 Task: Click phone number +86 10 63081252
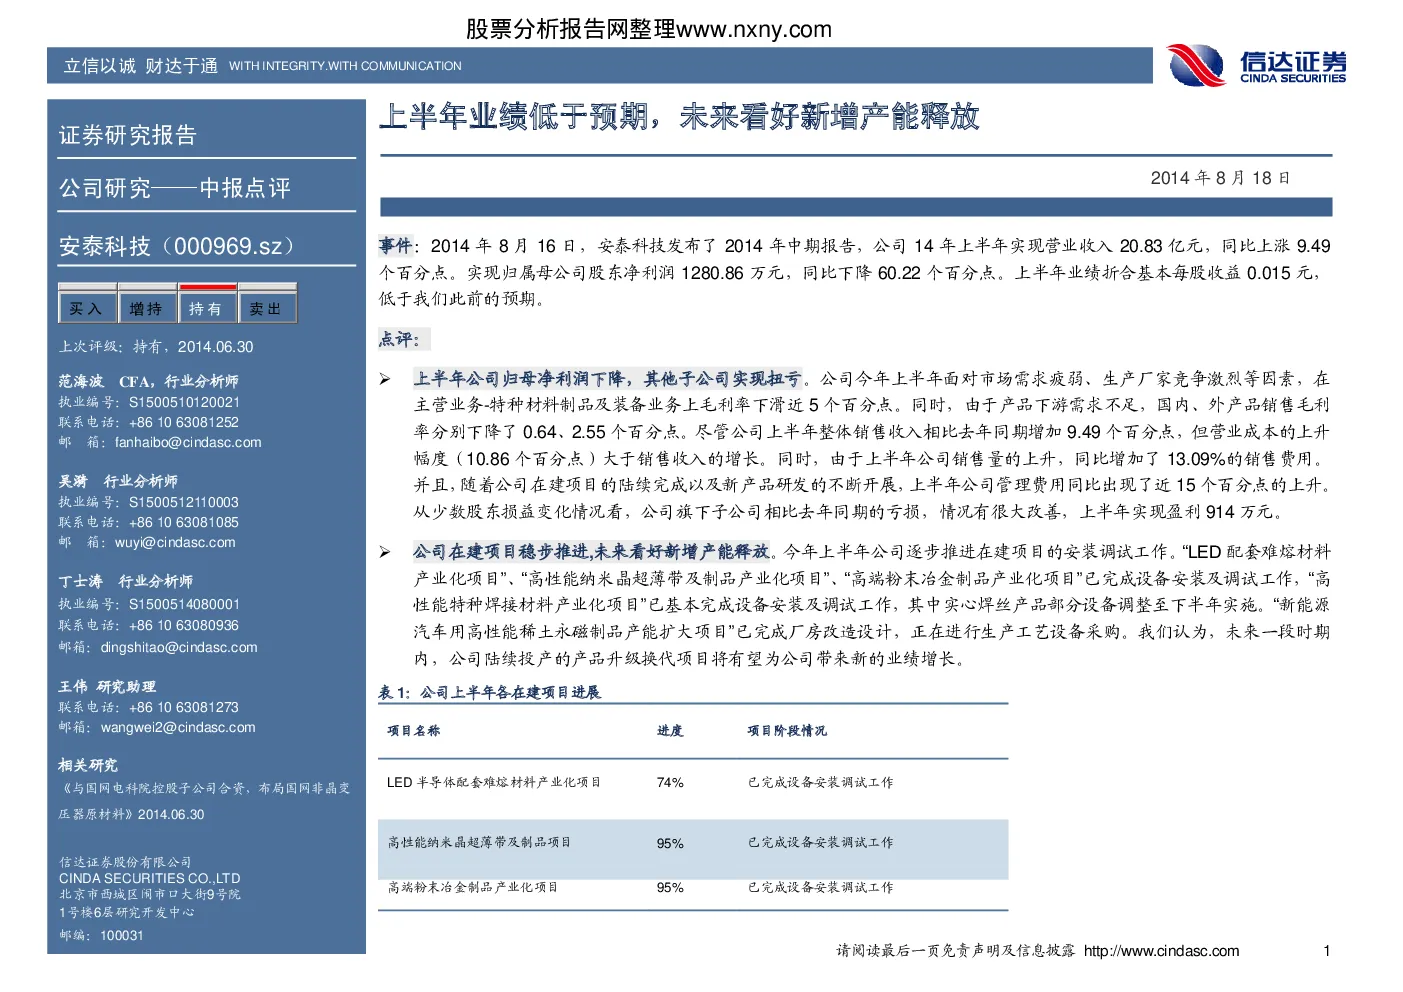click(x=184, y=422)
